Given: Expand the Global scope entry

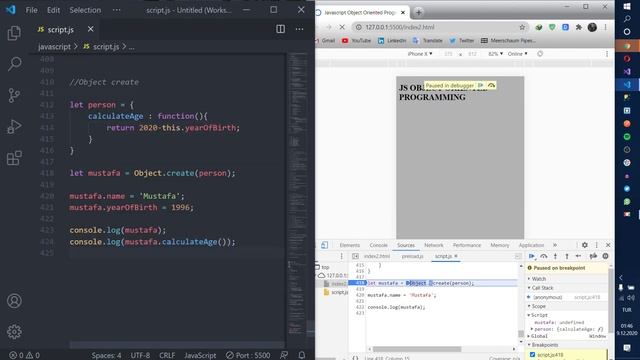Looking at the screenshot, I should tap(529, 336).
